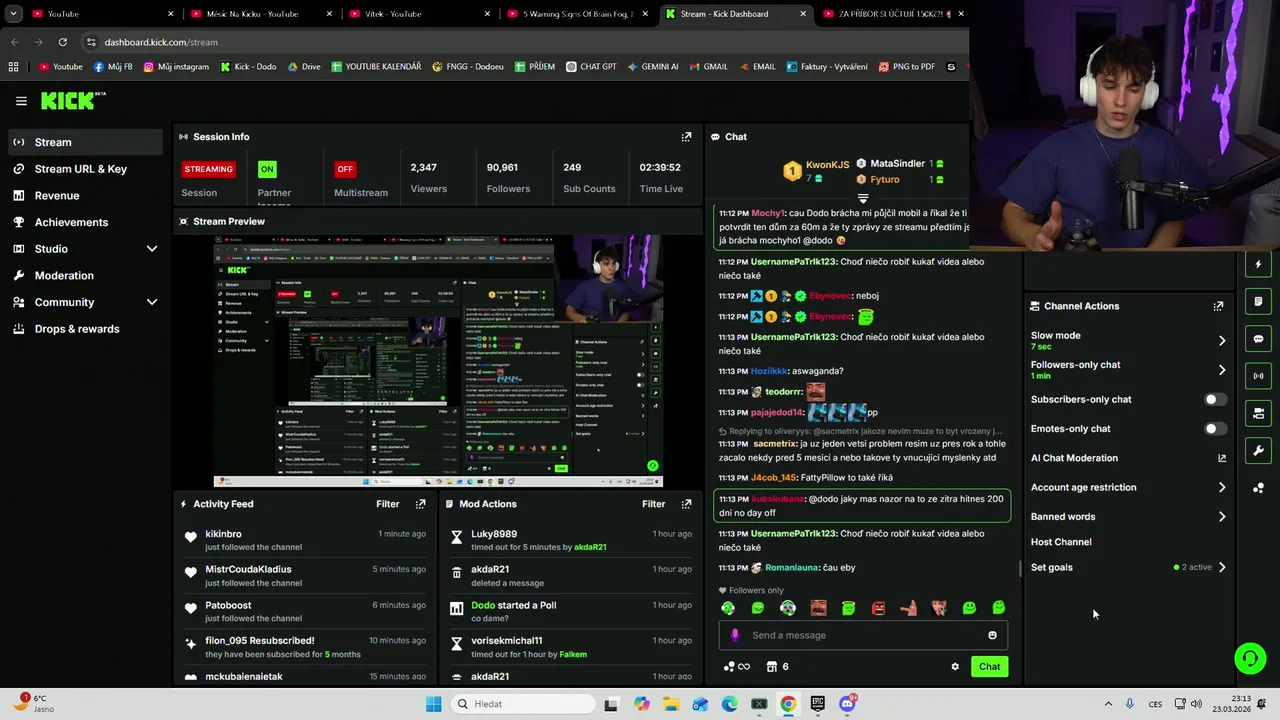Open the hamburger menu beside Kick logo
The width and height of the screenshot is (1280, 720).
point(21,101)
